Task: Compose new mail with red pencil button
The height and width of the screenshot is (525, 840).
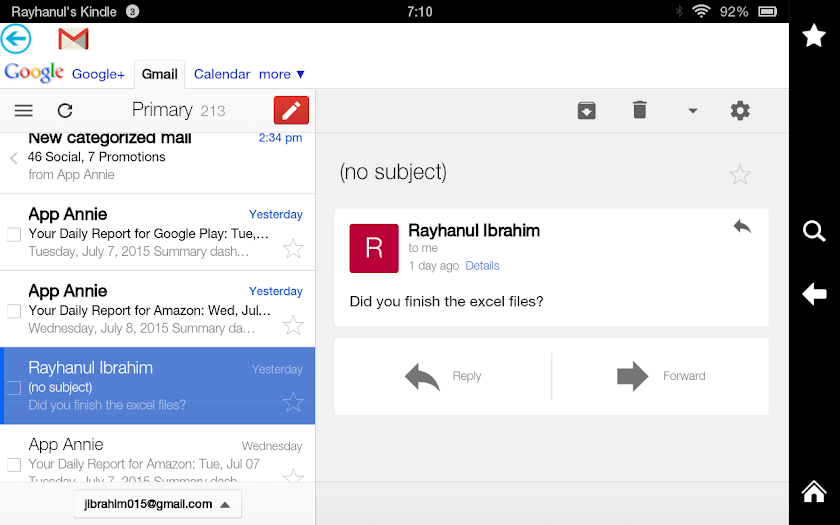Action: (x=291, y=110)
